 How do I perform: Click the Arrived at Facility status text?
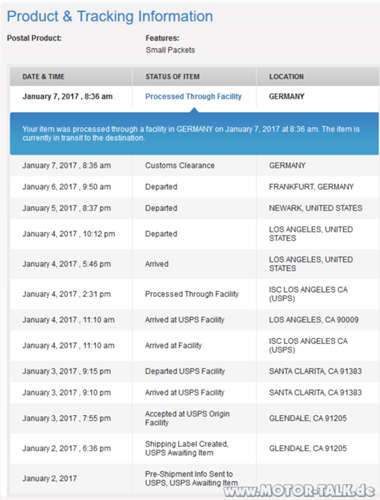coord(173,345)
